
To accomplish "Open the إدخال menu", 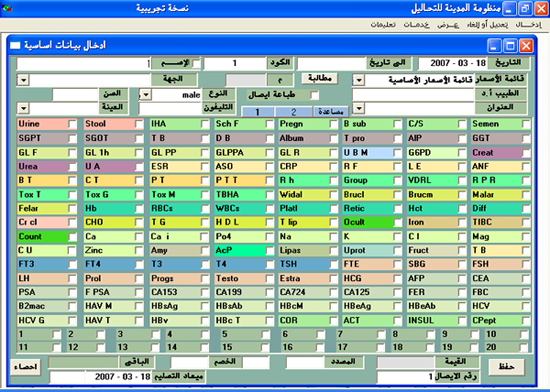I will pyautogui.click(x=528, y=25).
